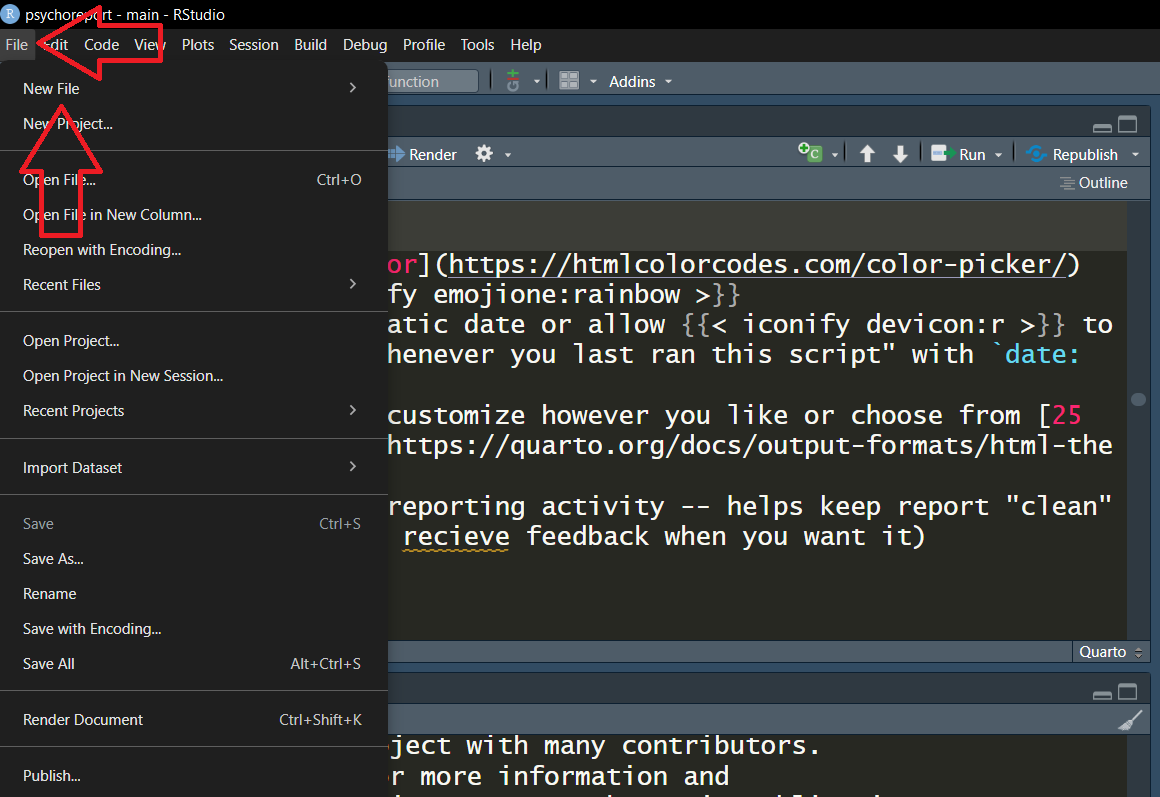This screenshot has height=797, width=1160.
Task: Clear console with the broom icon
Action: (1129, 721)
